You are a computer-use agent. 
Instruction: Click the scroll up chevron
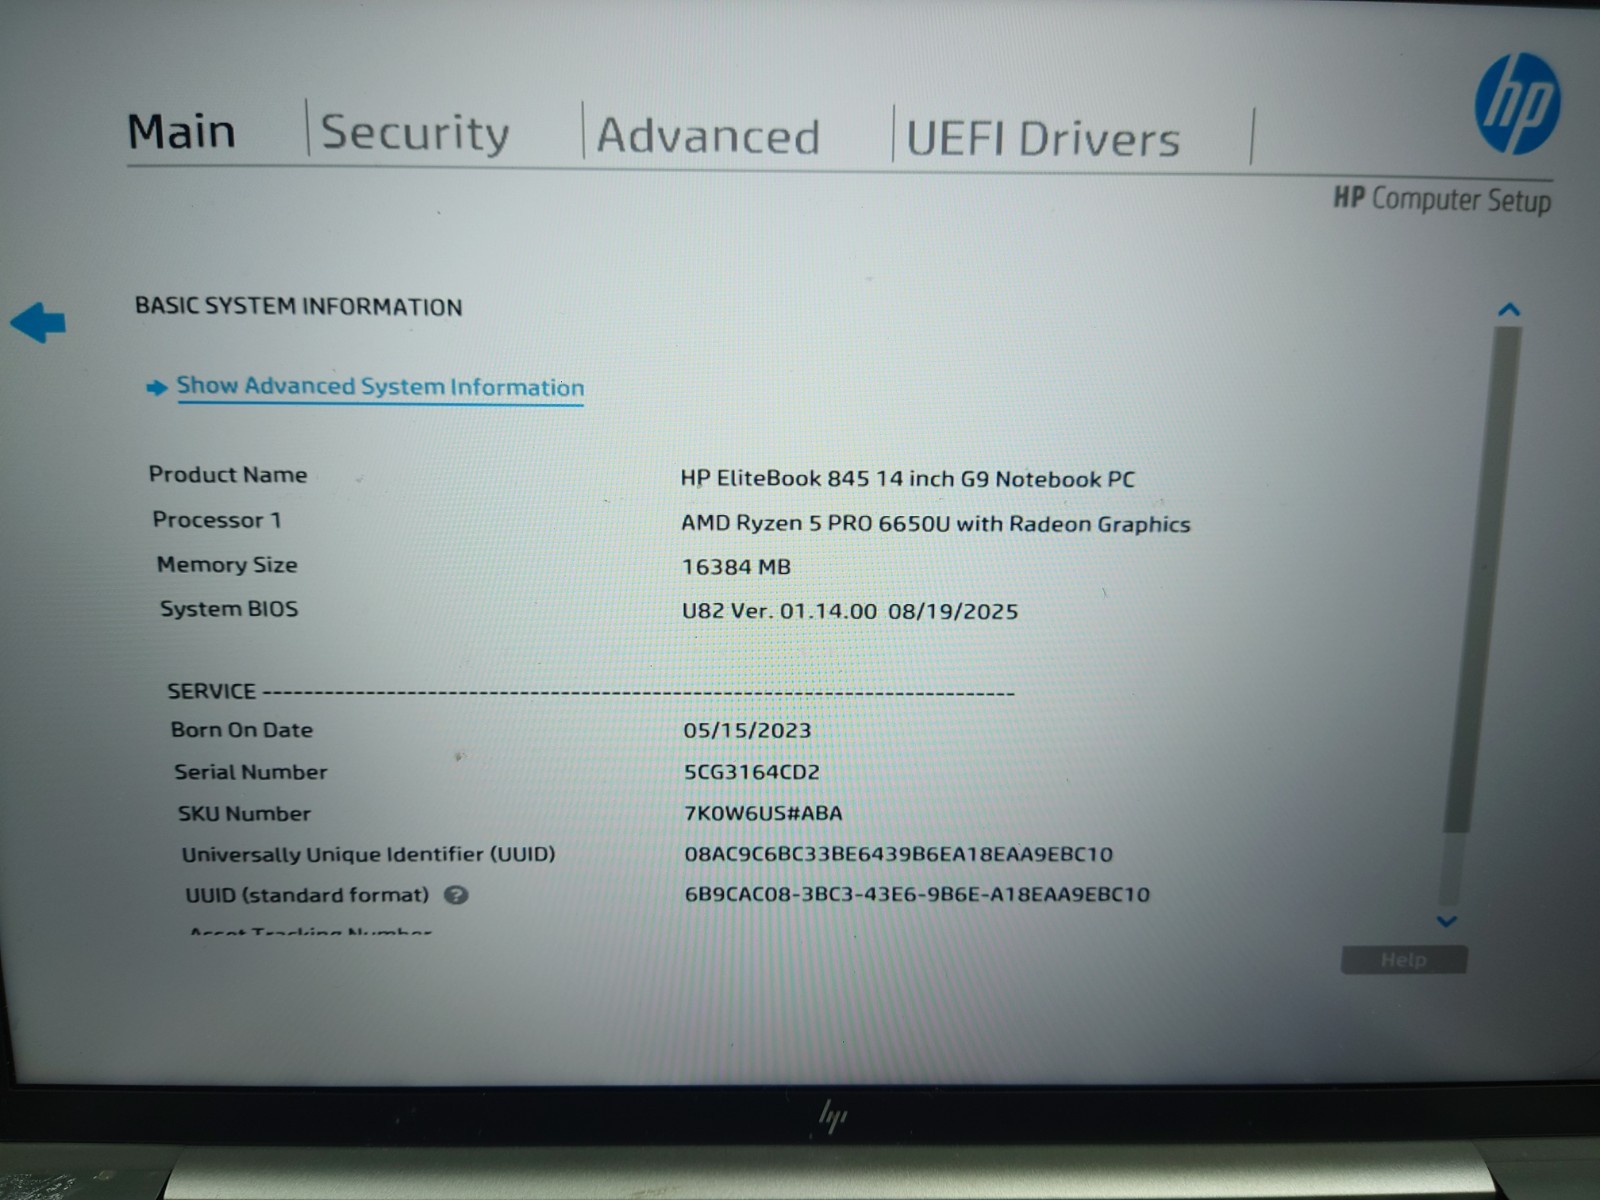click(x=1509, y=310)
